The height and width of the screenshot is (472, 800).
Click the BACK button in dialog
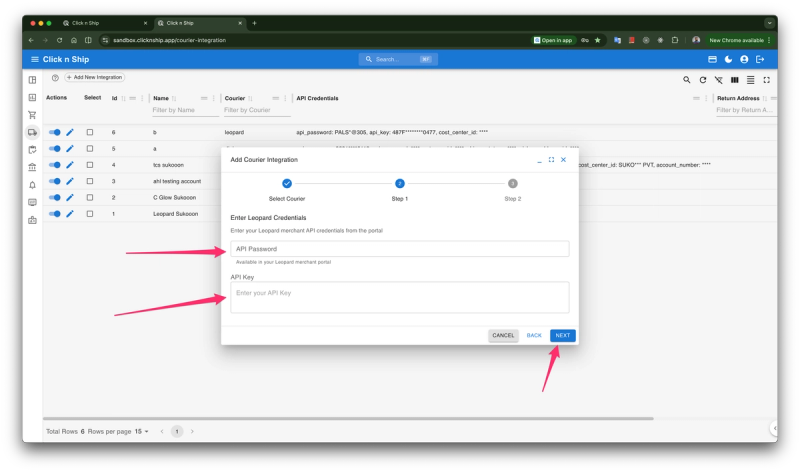click(534, 335)
